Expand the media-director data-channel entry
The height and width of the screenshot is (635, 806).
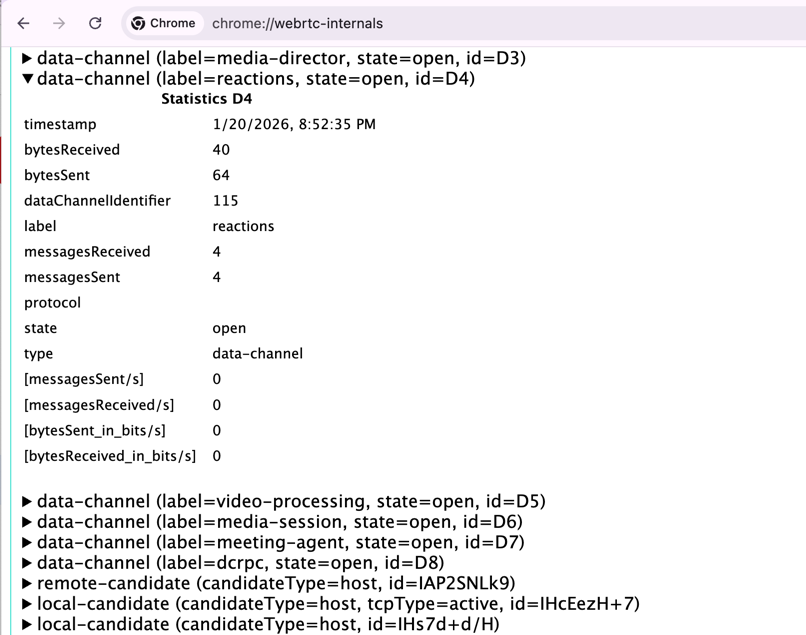pyautogui.click(x=27, y=58)
